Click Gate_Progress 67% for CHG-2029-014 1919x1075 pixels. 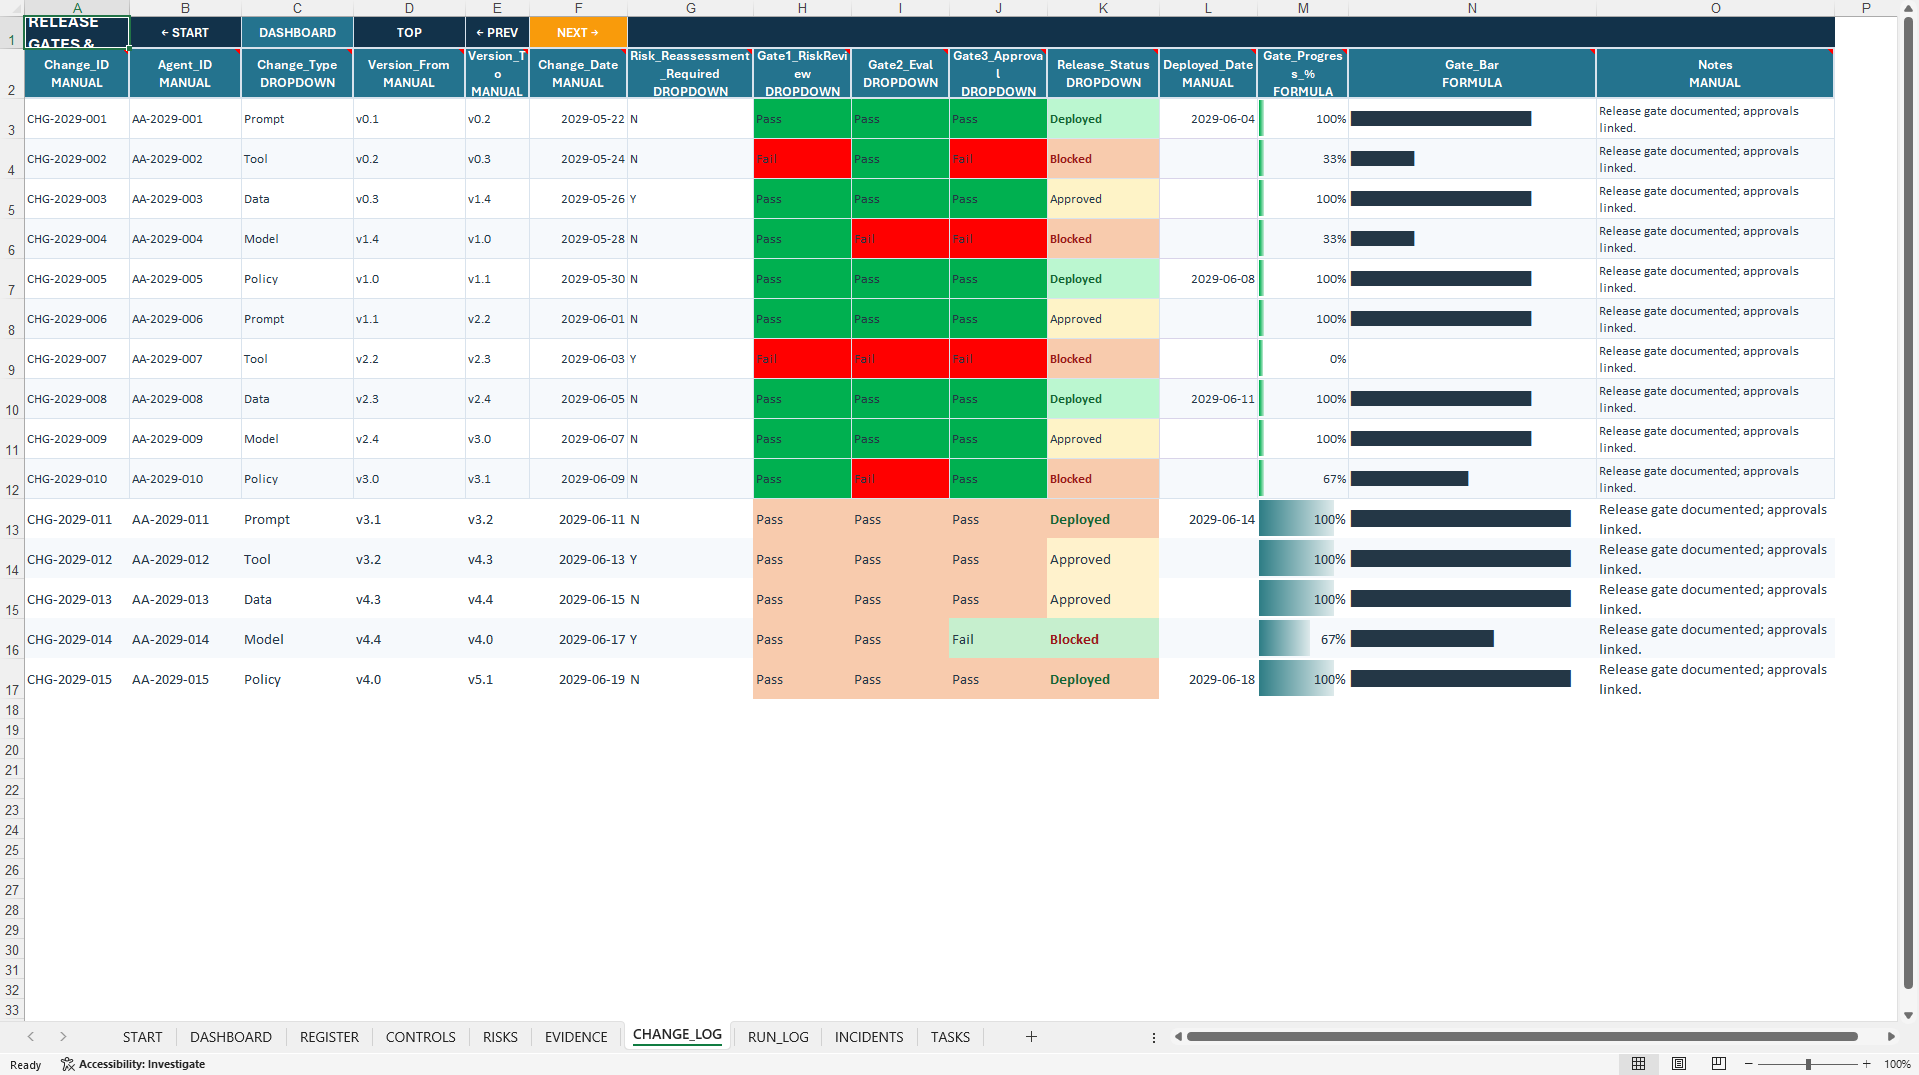[x=1303, y=639]
